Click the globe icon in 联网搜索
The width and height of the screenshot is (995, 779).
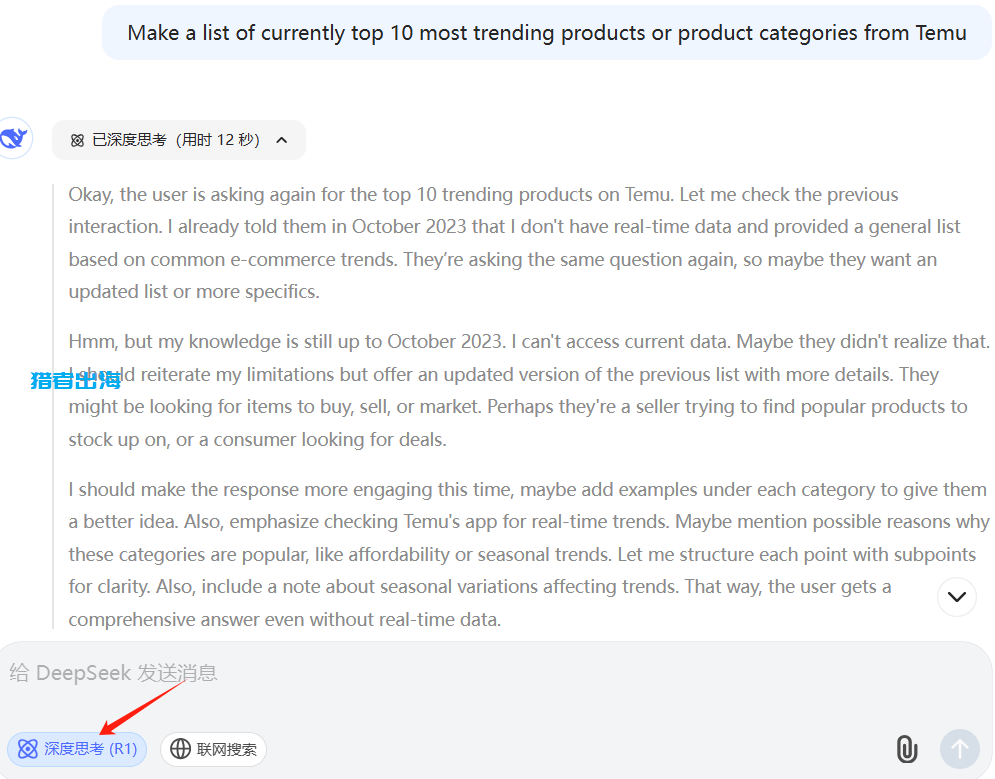point(180,749)
